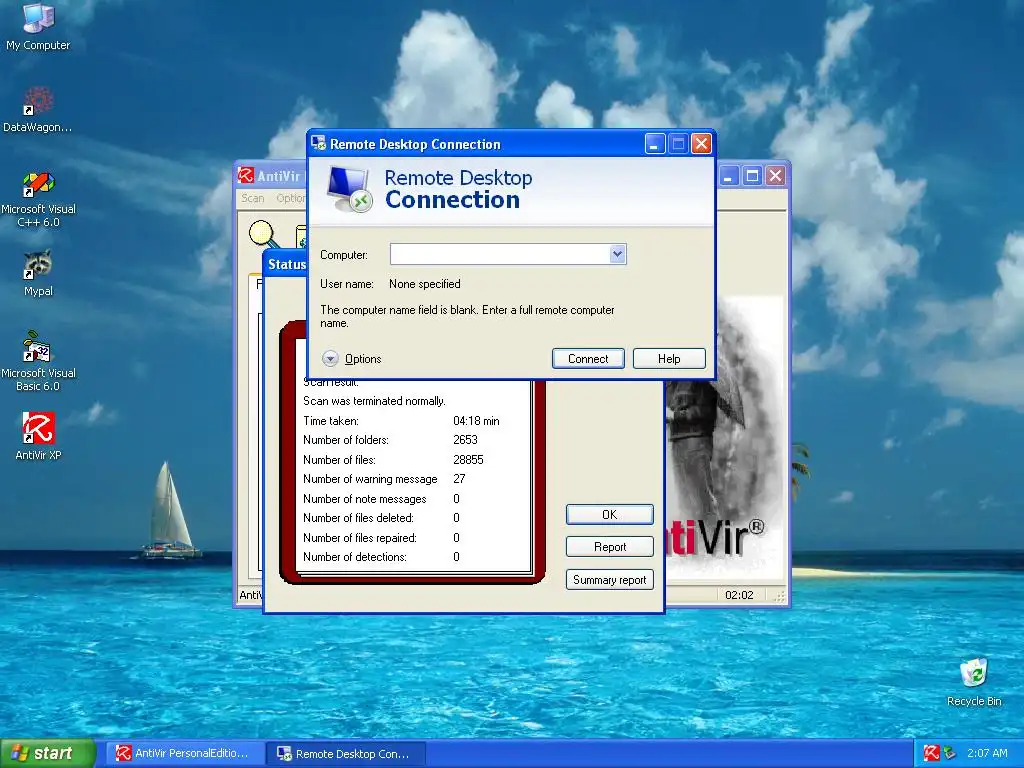
Task: Open the Scan menu in AntiVir window
Action: coord(253,198)
